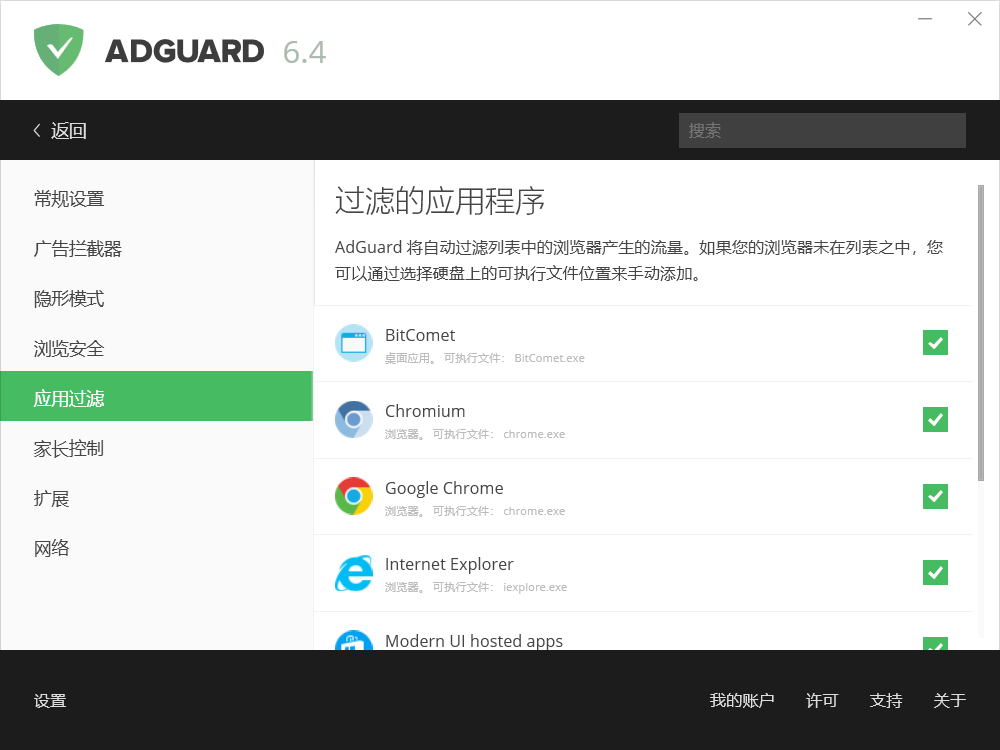Click the 许可 footer link

(x=821, y=700)
